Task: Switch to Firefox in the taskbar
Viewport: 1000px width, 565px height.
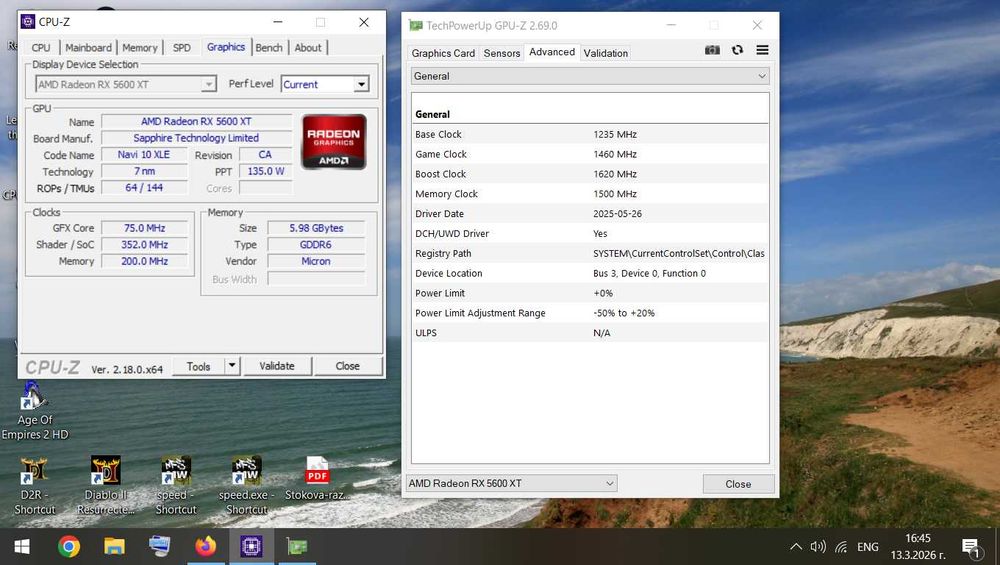Action: click(205, 547)
